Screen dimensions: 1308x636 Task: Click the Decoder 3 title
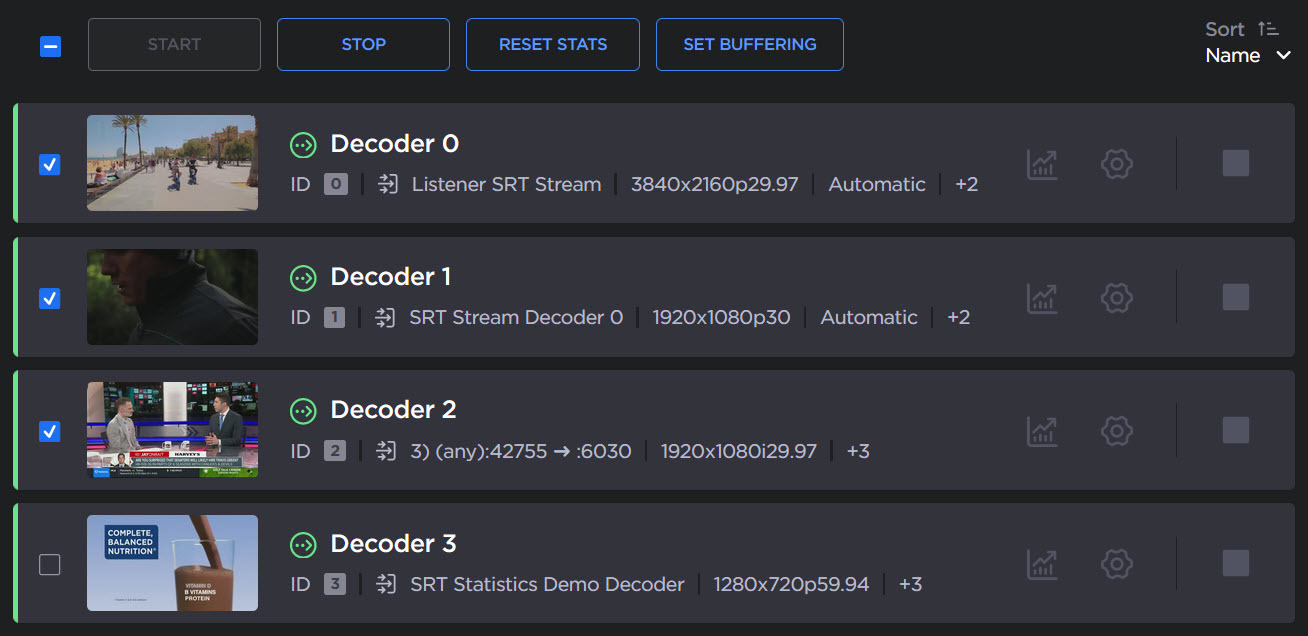point(393,544)
